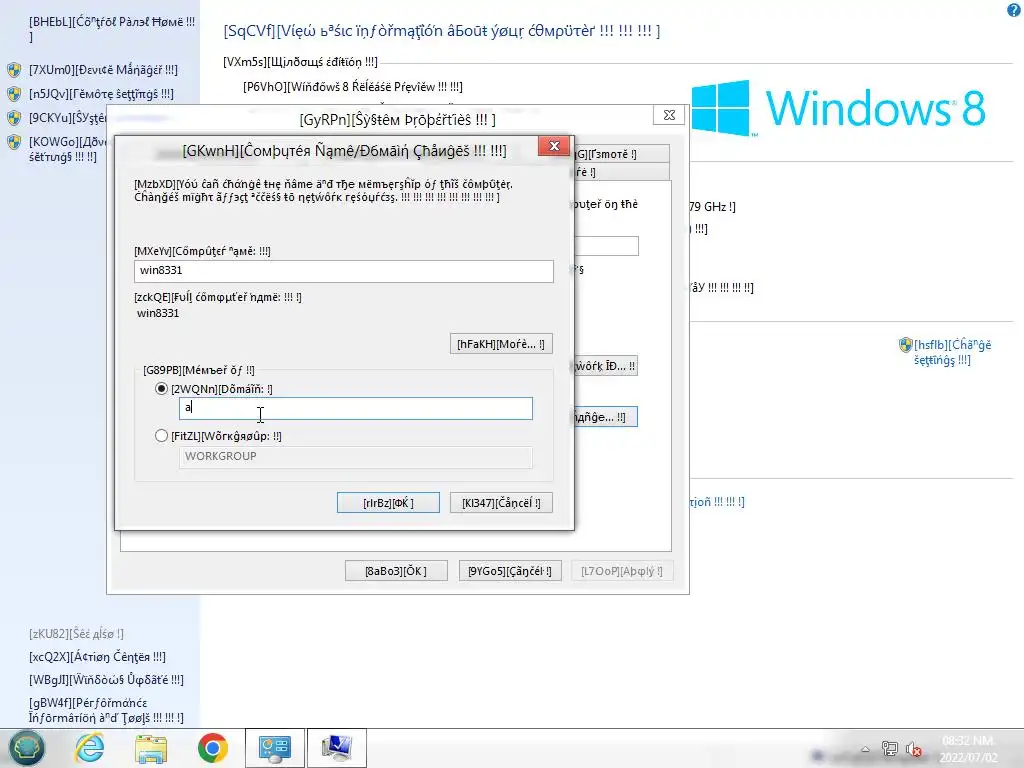Screen dimensions: 1024x768
Task: Cancel the Computer Name/Domain Changes dialog
Action: coord(501,503)
